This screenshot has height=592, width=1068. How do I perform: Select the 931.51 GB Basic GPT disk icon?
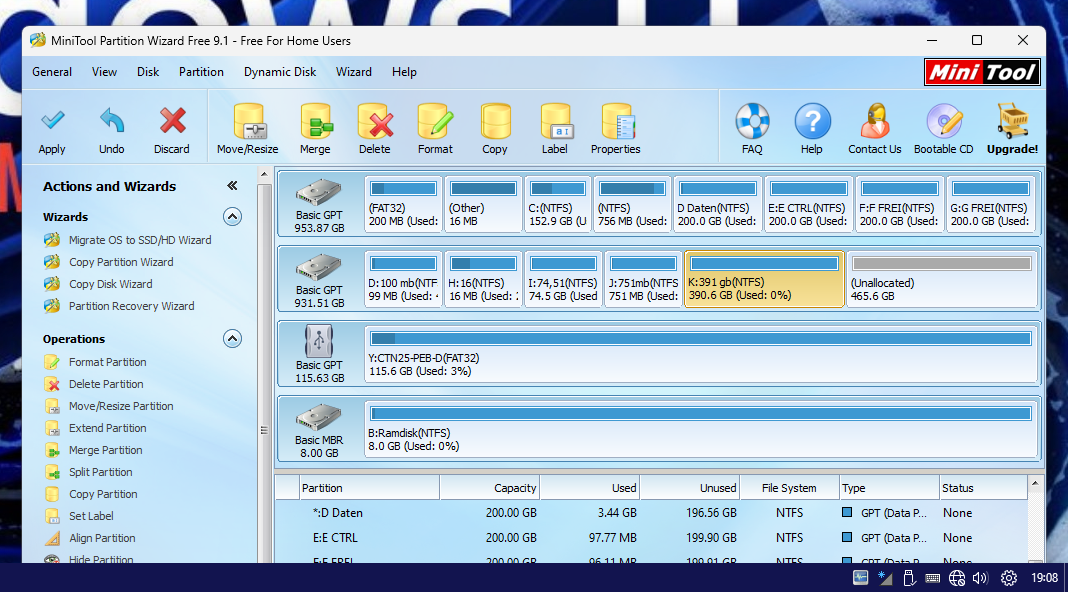319,267
